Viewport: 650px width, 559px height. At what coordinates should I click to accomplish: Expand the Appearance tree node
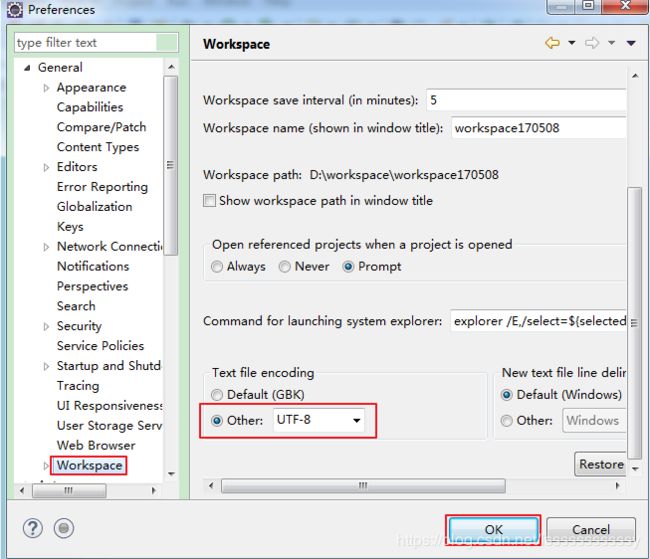coord(46,88)
